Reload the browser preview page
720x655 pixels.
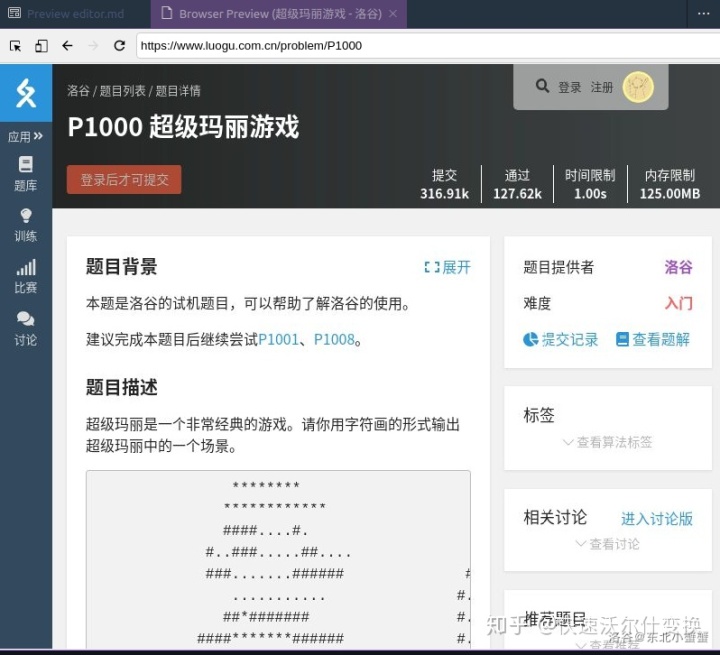pos(119,46)
